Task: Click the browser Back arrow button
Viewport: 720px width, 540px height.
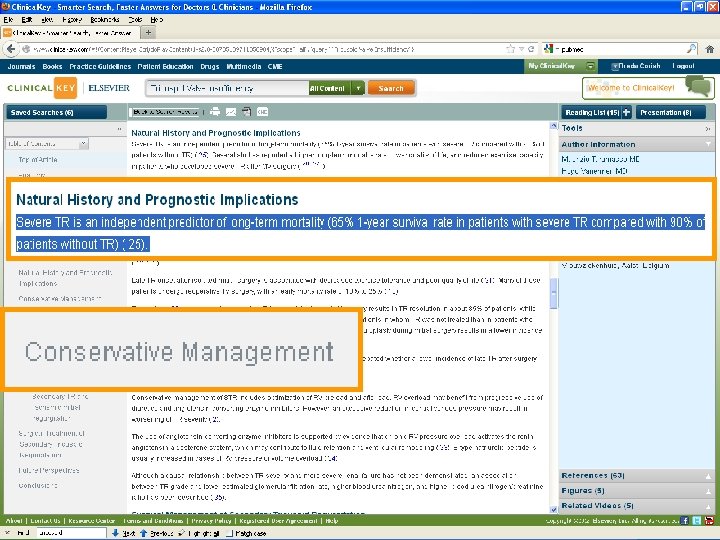Action: click(x=11, y=49)
